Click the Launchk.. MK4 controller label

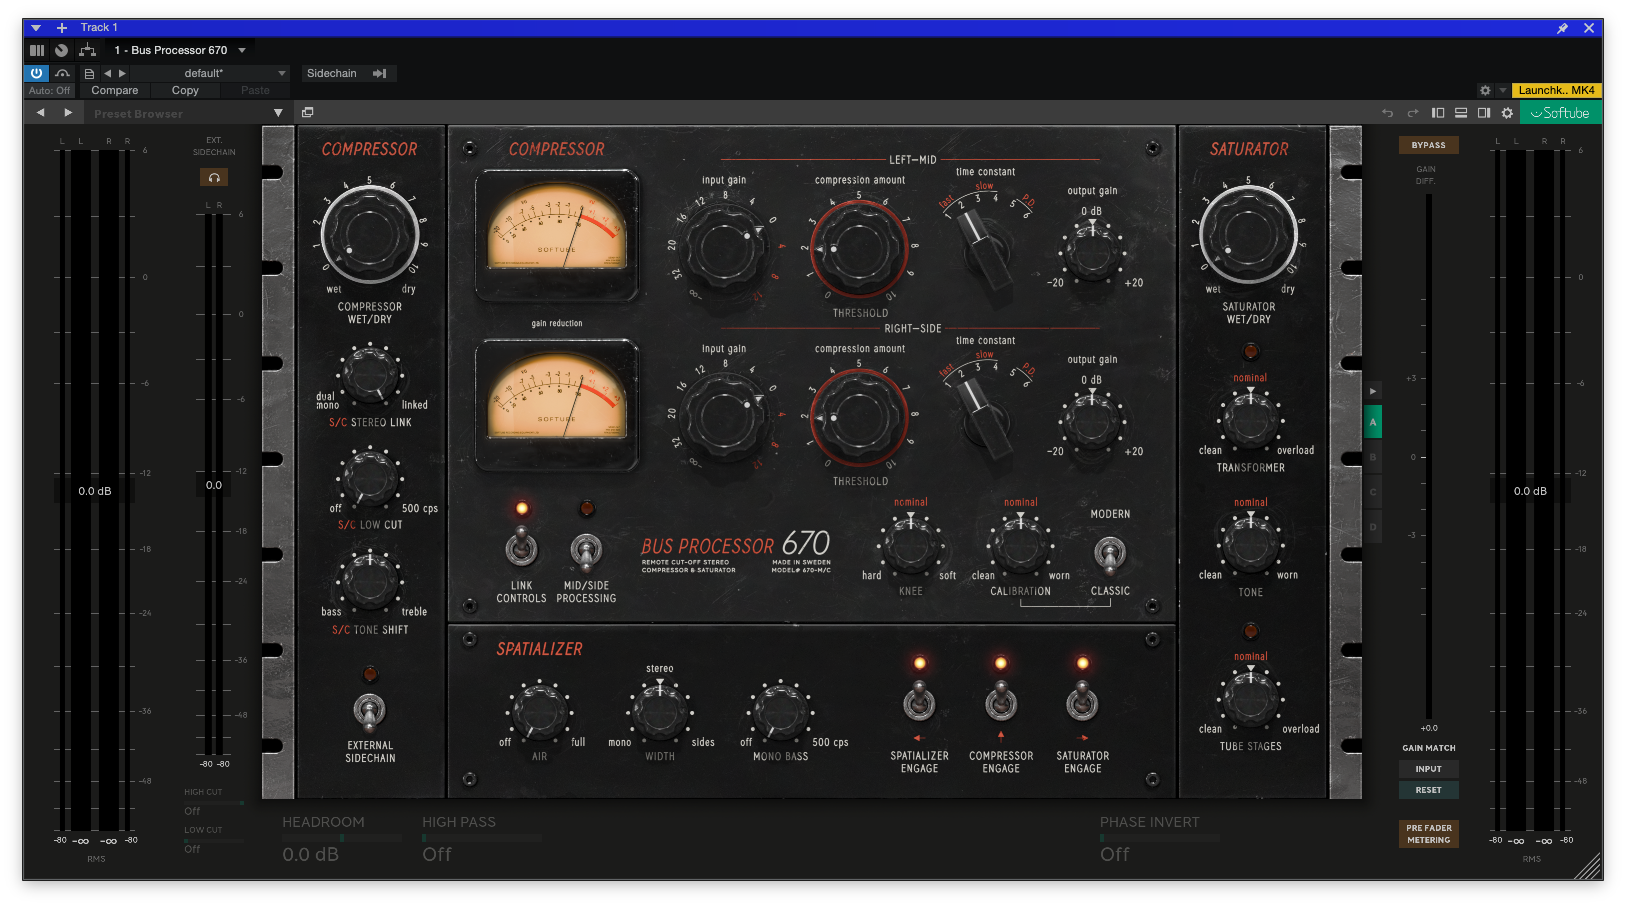[1556, 90]
